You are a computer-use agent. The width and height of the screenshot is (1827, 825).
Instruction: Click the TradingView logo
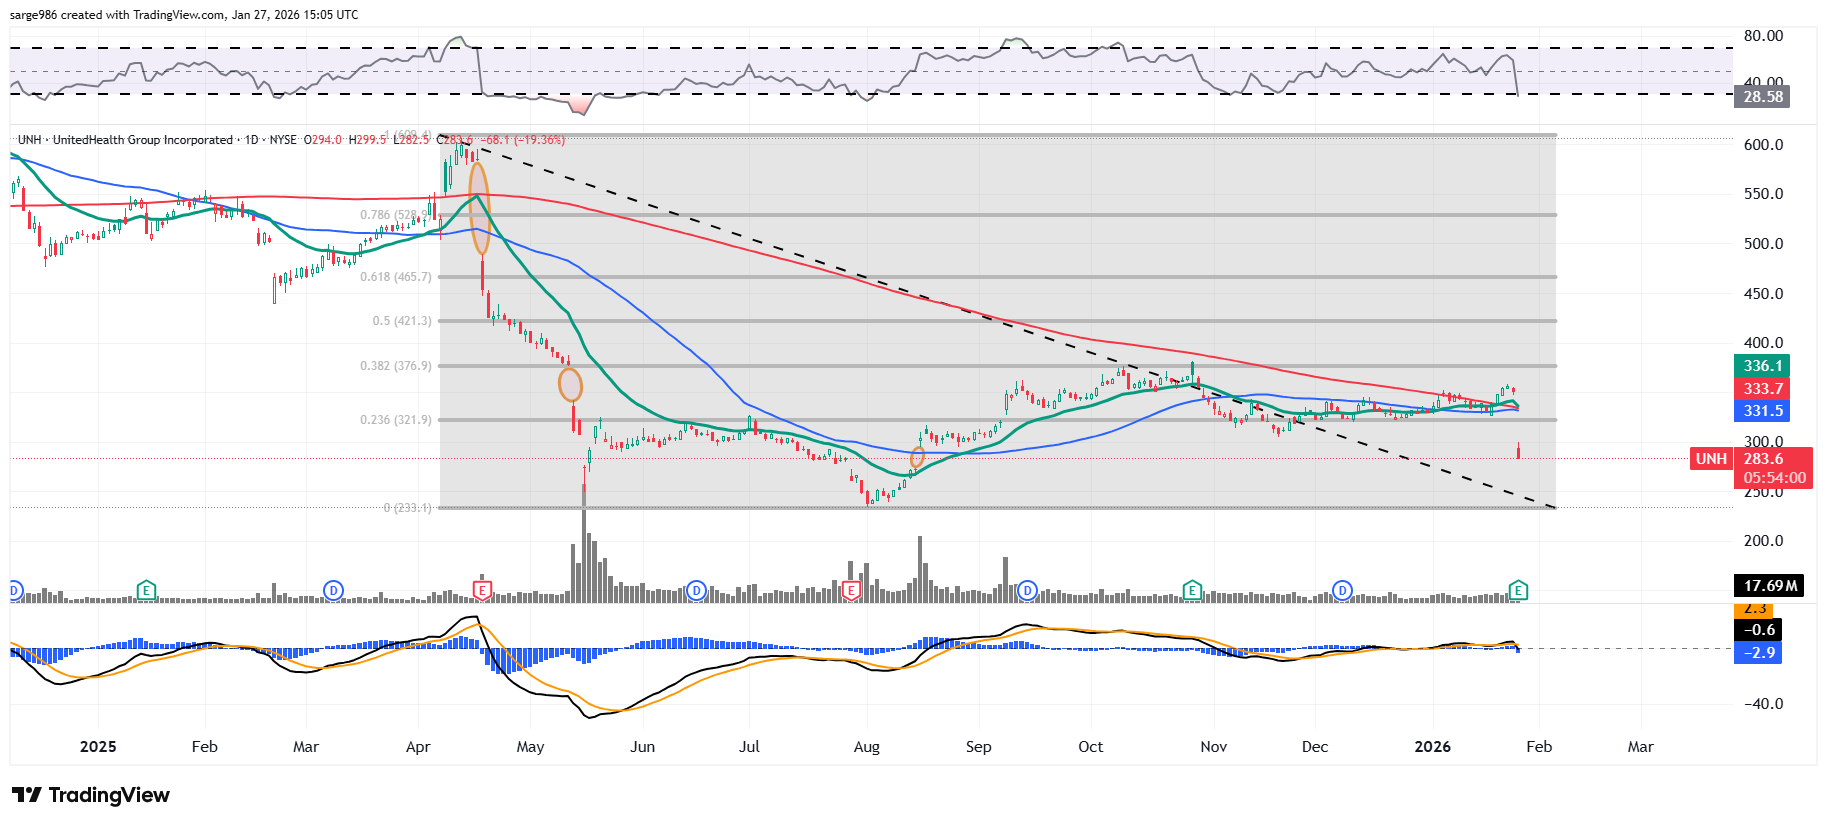pos(91,795)
